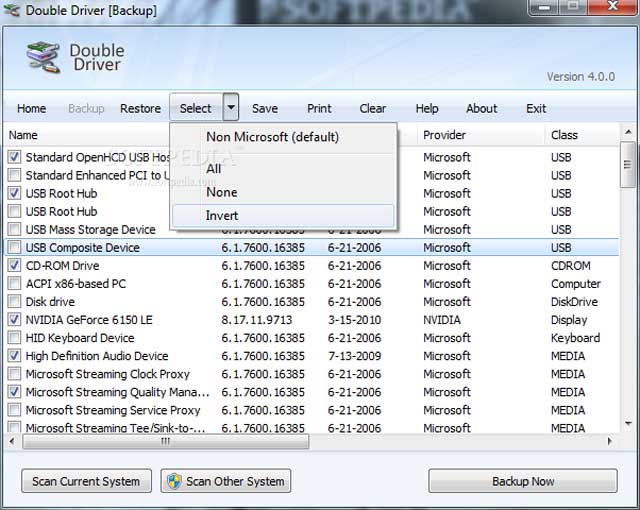Click the CDROM class cell
Screen dimensions: 640x510
click(571, 266)
